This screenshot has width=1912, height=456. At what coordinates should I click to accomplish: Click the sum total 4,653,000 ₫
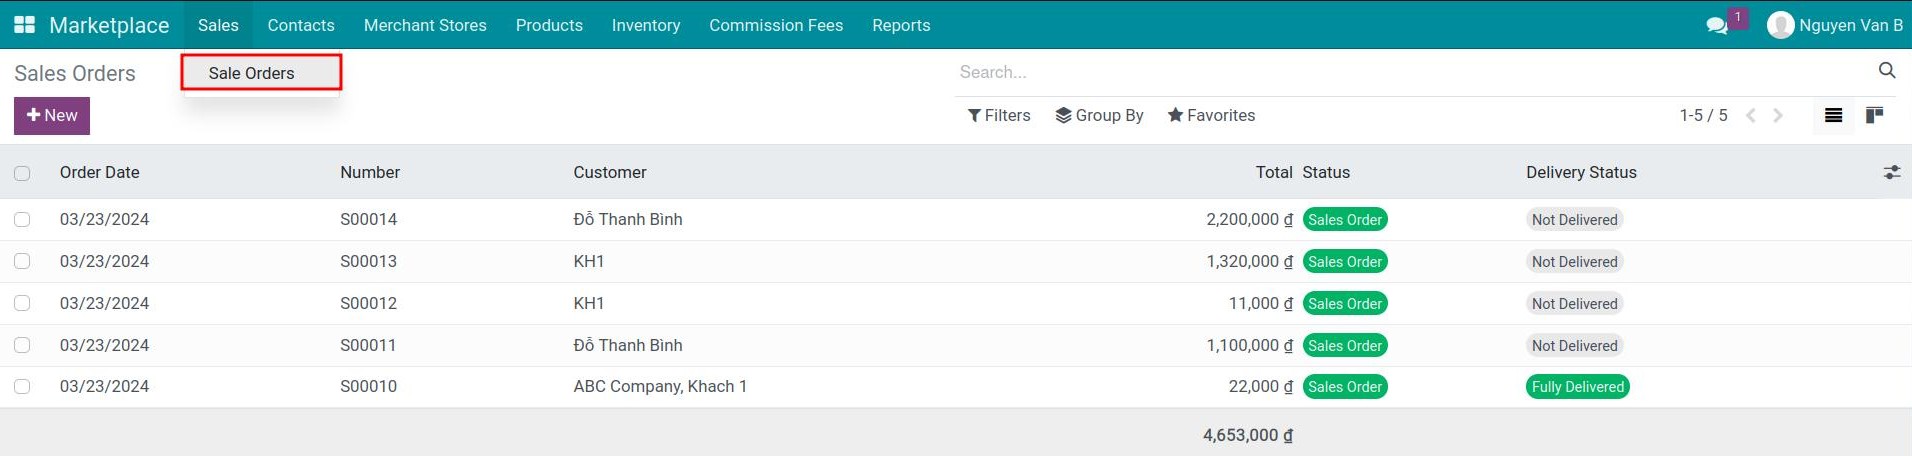[x=1248, y=436]
